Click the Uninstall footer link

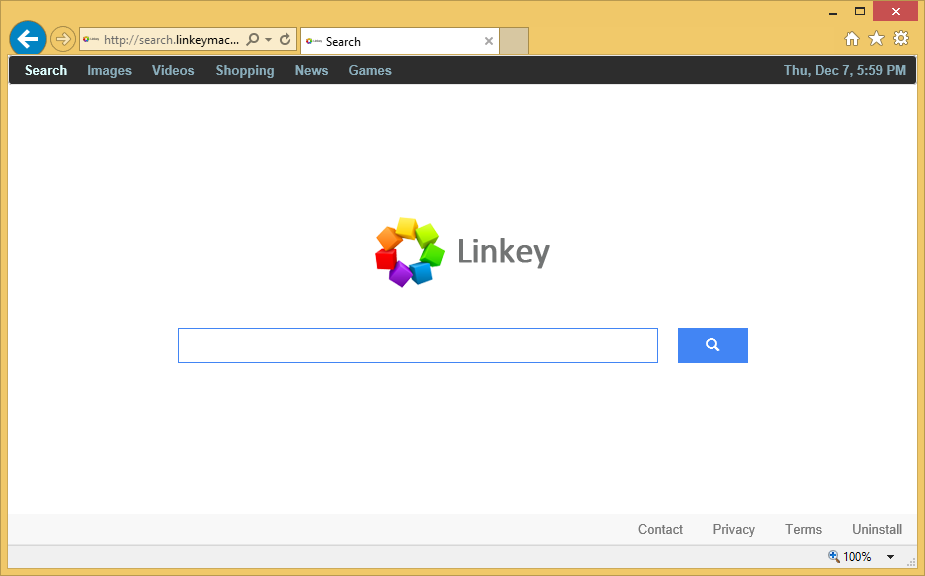pyautogui.click(x=877, y=530)
